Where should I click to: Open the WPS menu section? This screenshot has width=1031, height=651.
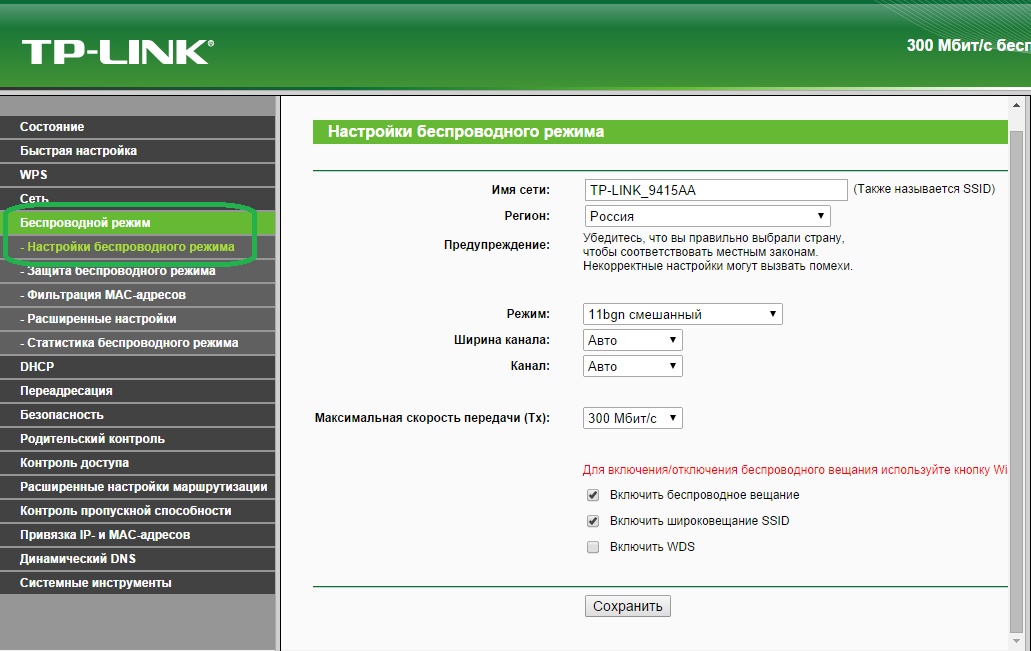33,175
